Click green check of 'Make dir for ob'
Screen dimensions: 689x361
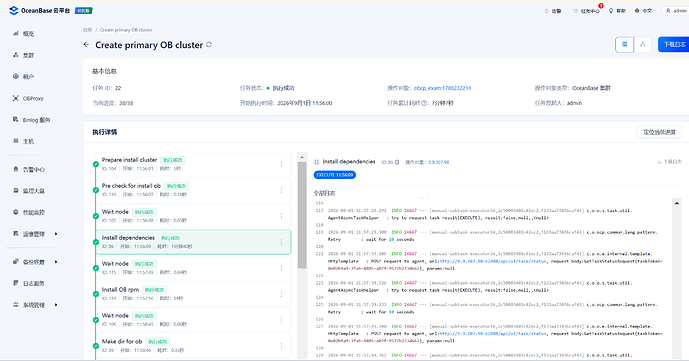(x=96, y=346)
